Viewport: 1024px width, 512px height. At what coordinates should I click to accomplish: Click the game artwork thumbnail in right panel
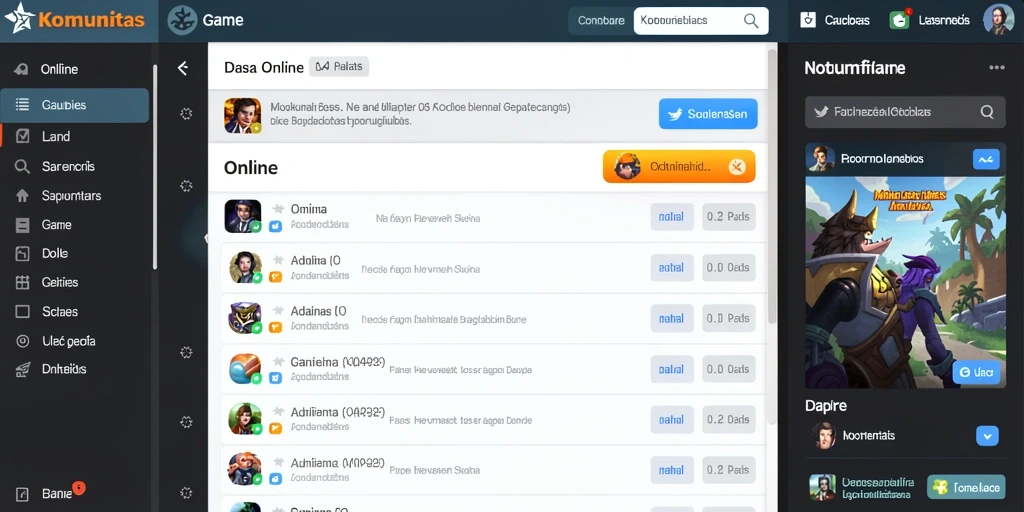click(905, 282)
